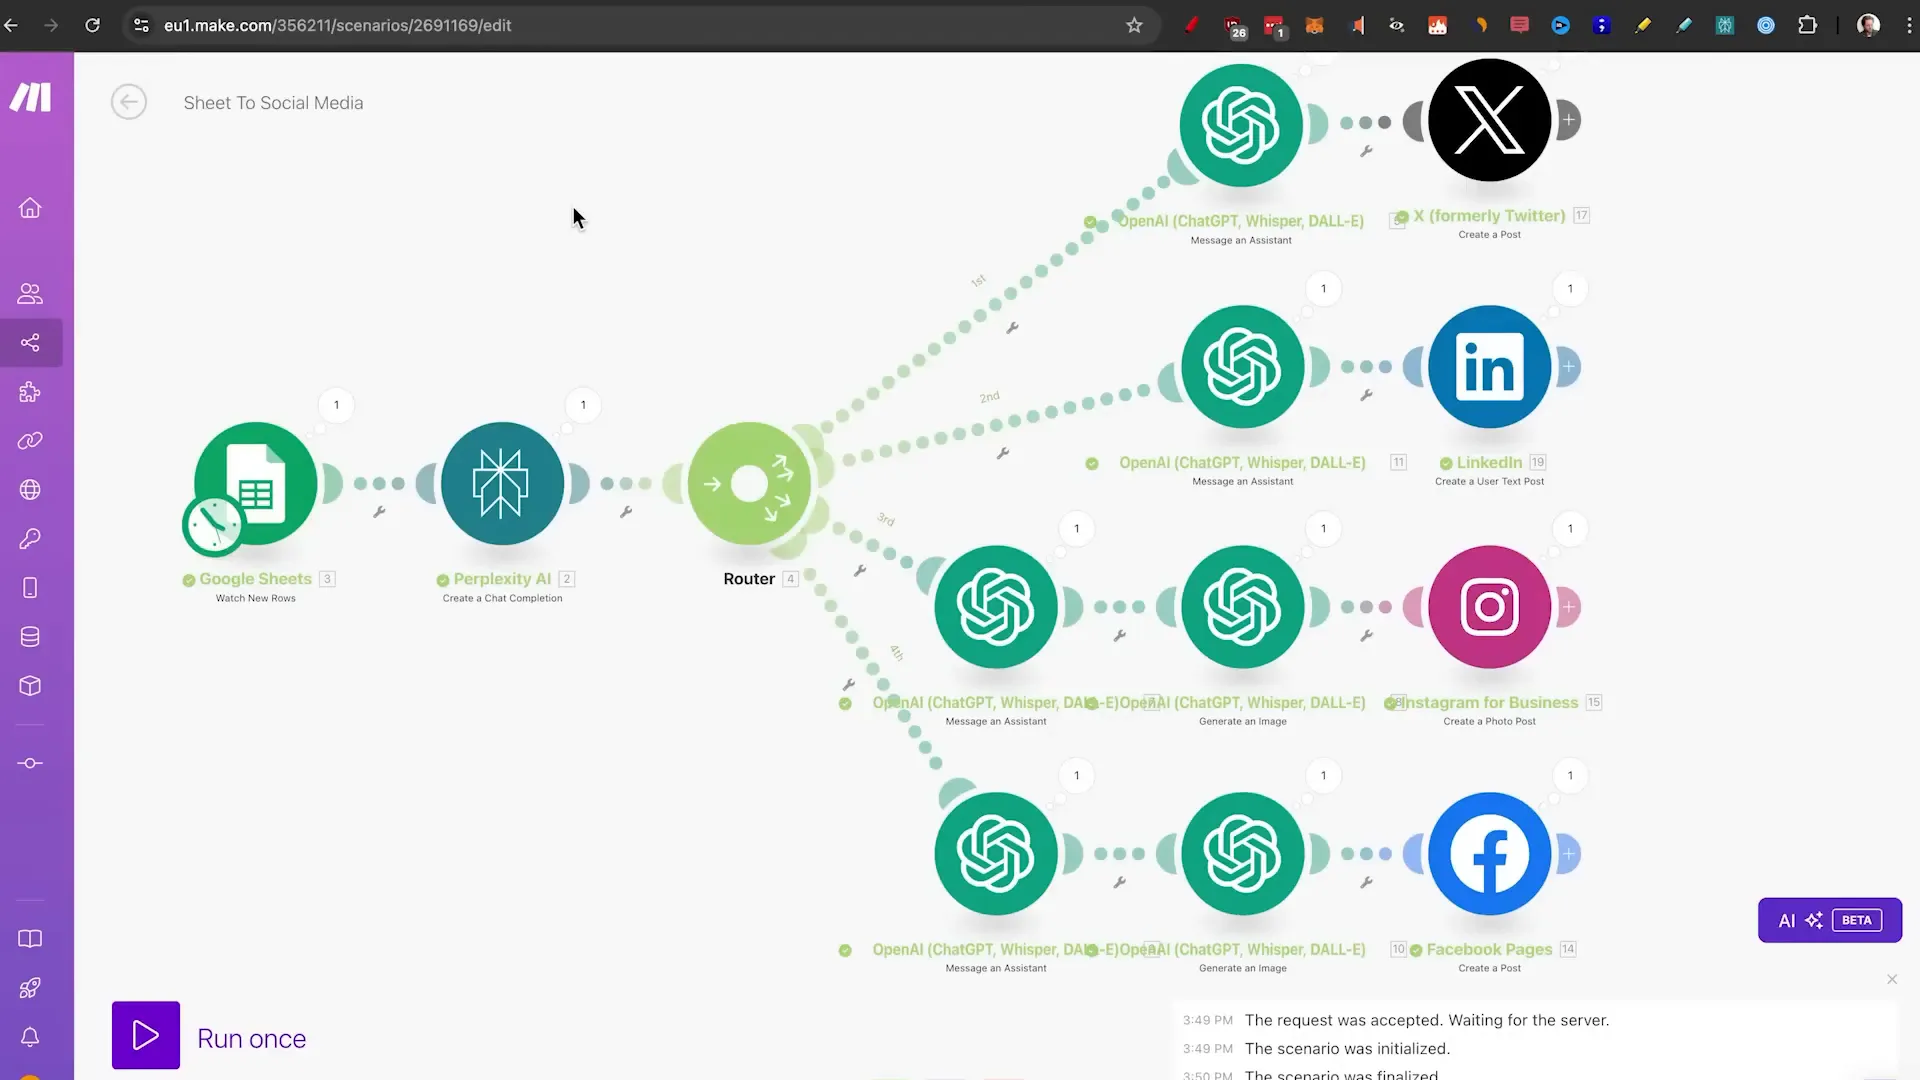Open Data stores icon in sidebar

coord(30,637)
